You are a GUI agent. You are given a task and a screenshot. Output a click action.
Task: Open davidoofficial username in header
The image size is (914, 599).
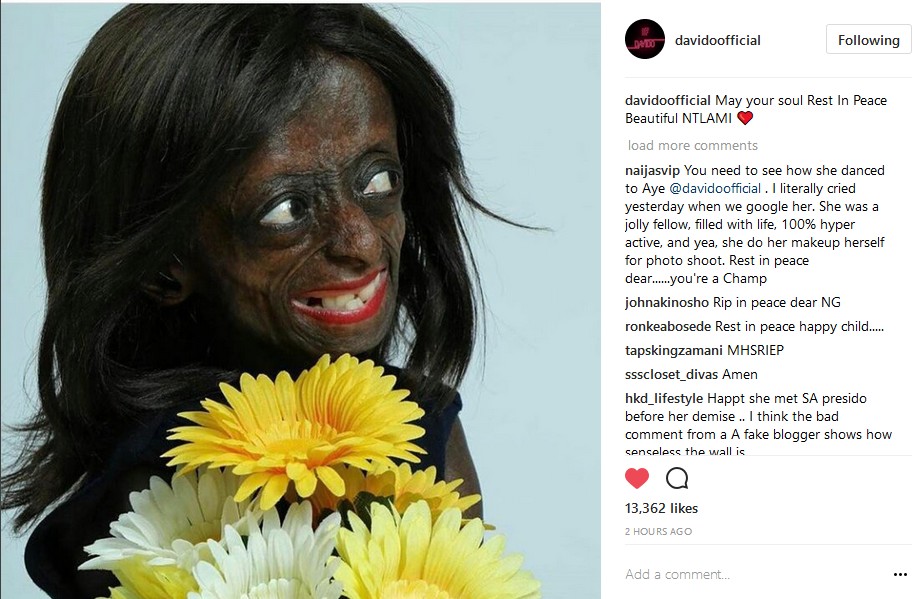point(718,40)
